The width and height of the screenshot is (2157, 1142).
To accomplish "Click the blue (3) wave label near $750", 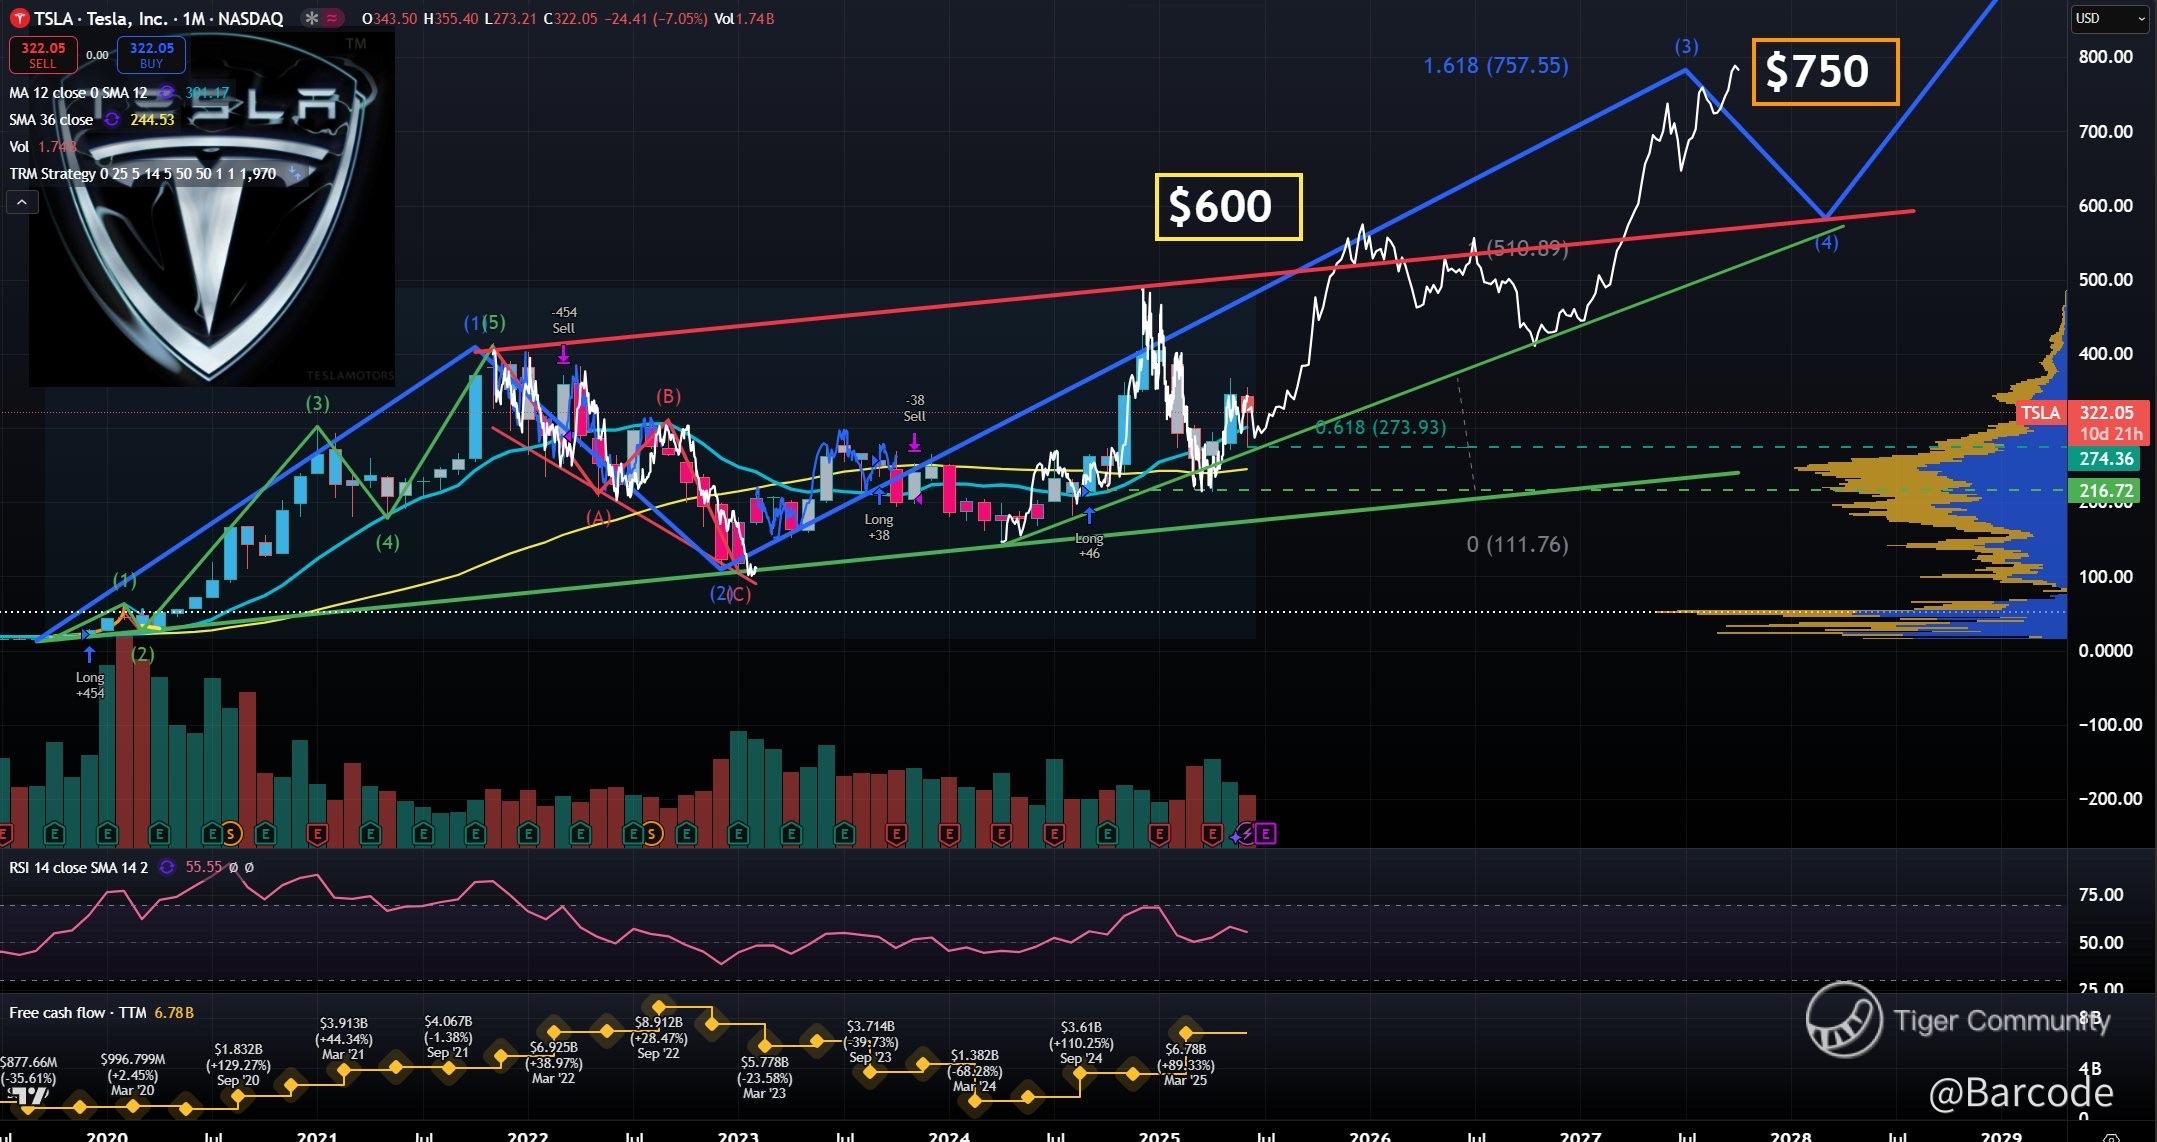I will point(1686,46).
